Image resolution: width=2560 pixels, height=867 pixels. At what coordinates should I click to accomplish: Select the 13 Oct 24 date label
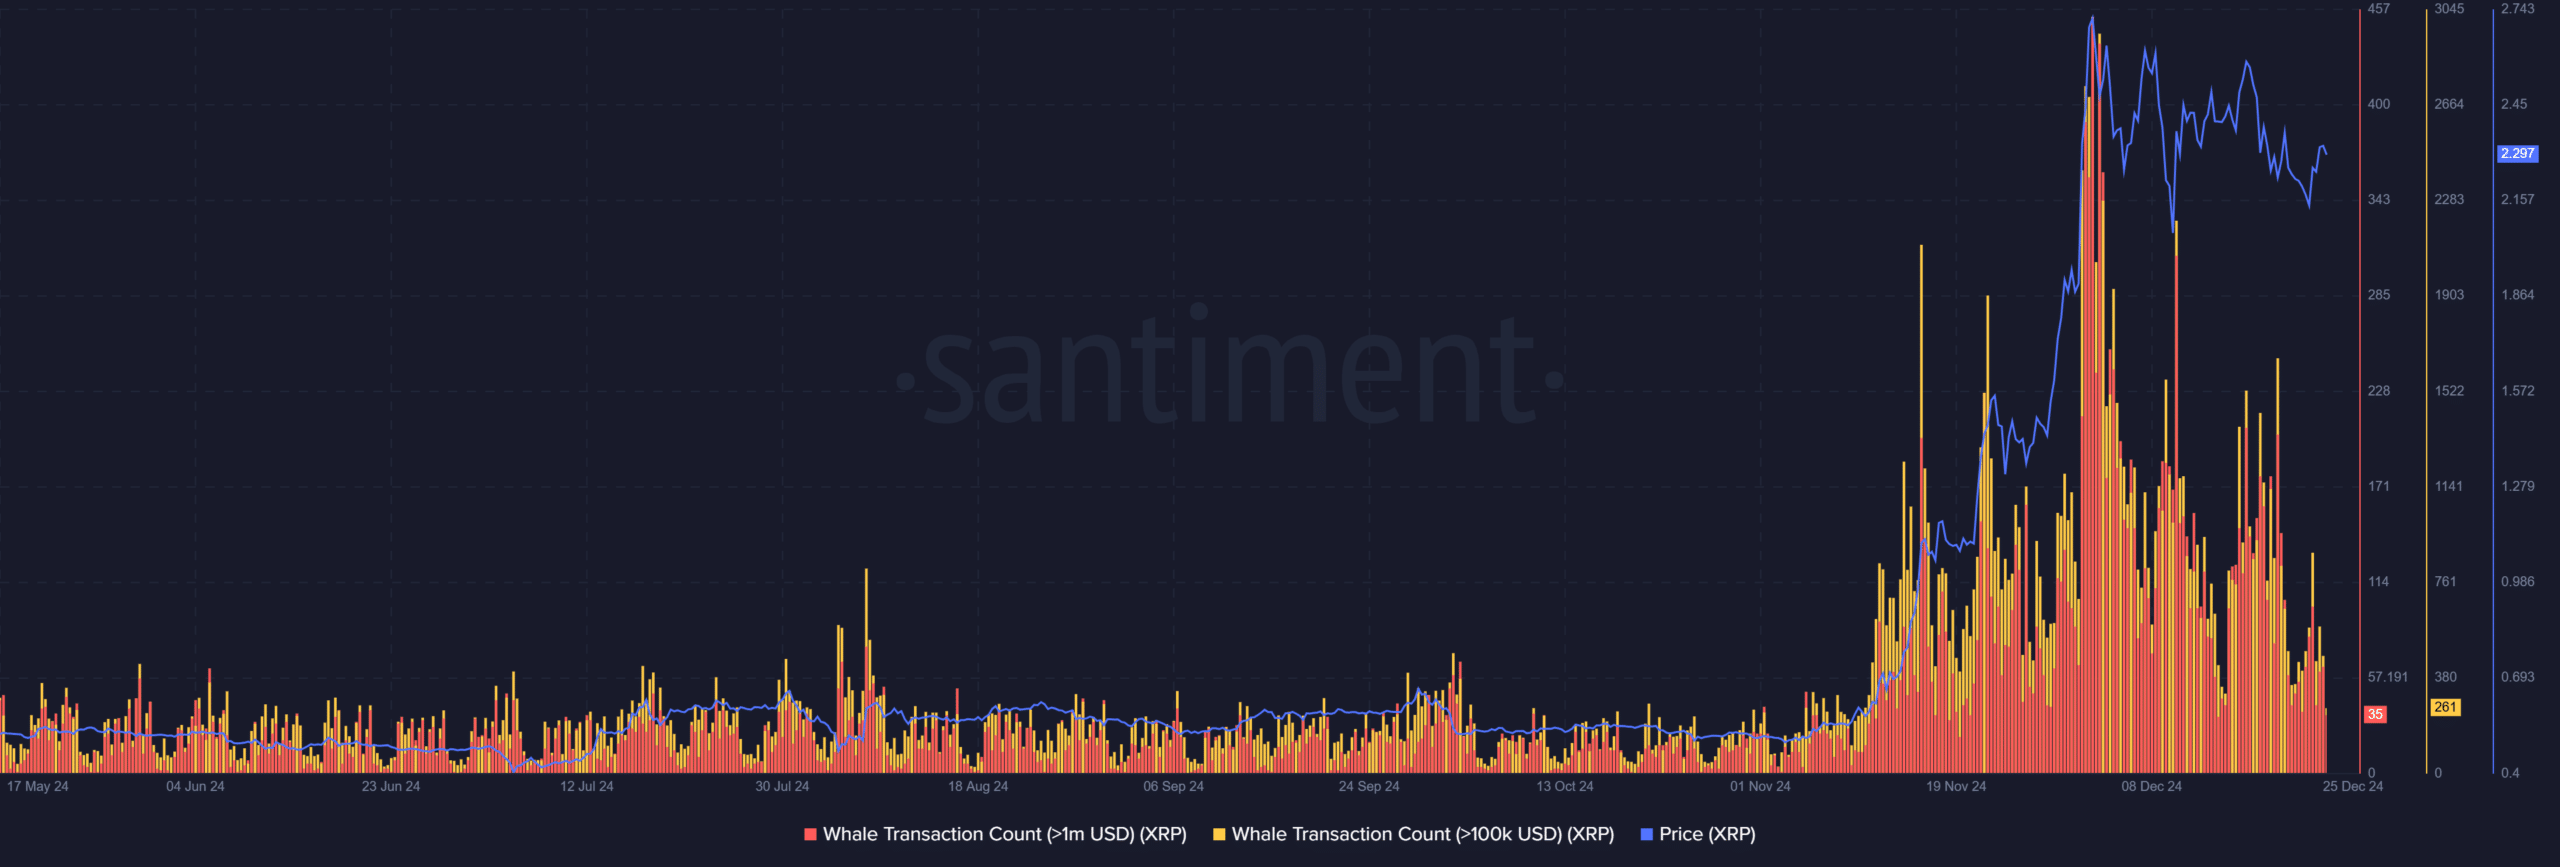click(1565, 786)
